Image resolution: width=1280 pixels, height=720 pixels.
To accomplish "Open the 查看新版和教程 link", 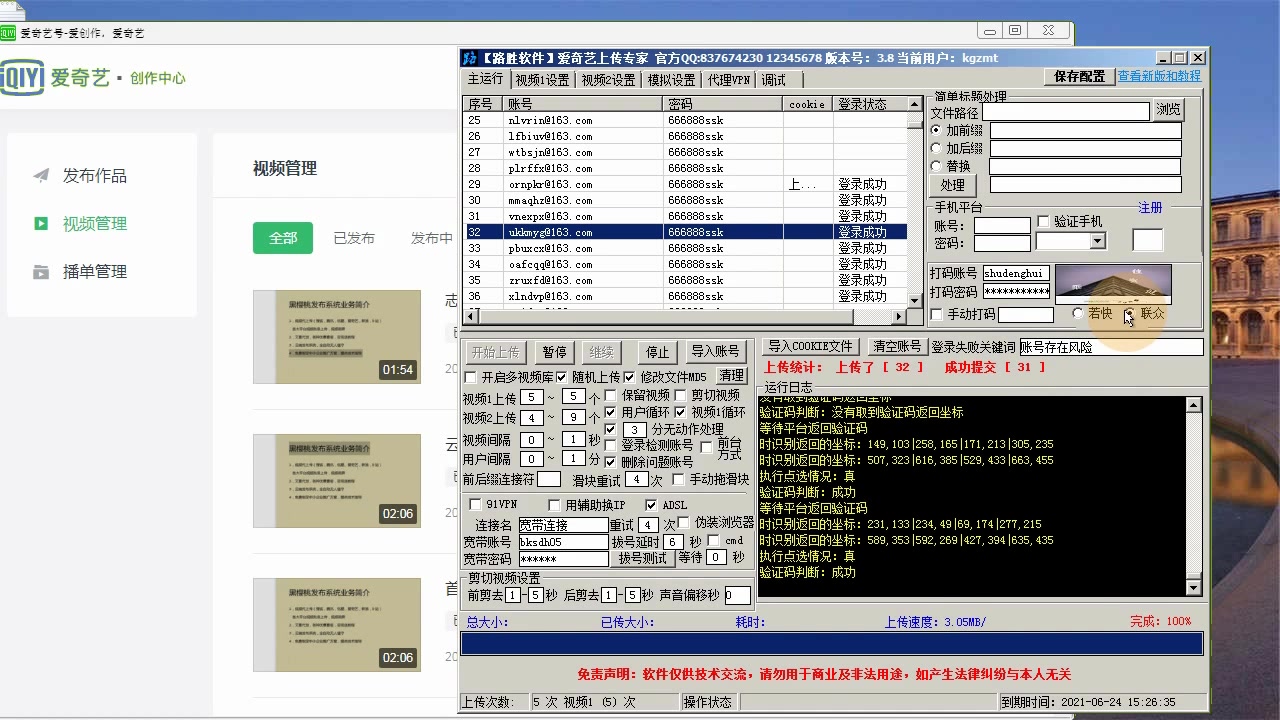I will 1159,76.
